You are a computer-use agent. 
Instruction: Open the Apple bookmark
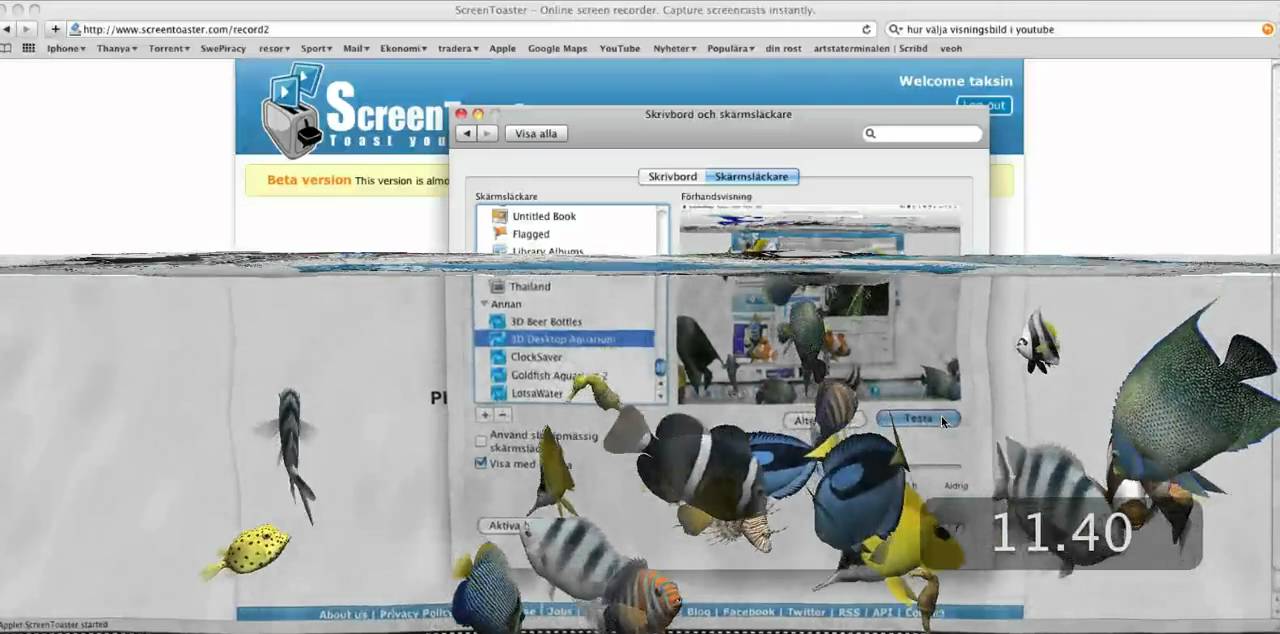click(x=502, y=48)
